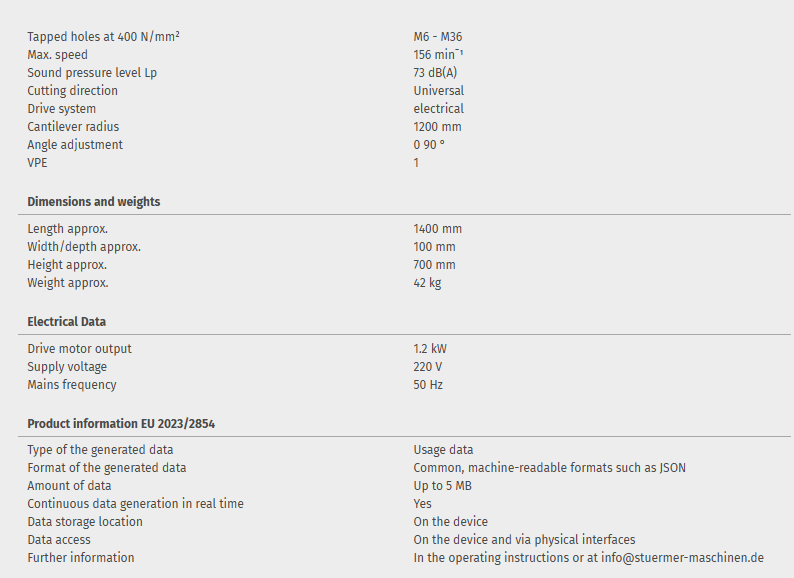
Task: Click the 1200 mm cantilever radius value
Action: coord(437,127)
